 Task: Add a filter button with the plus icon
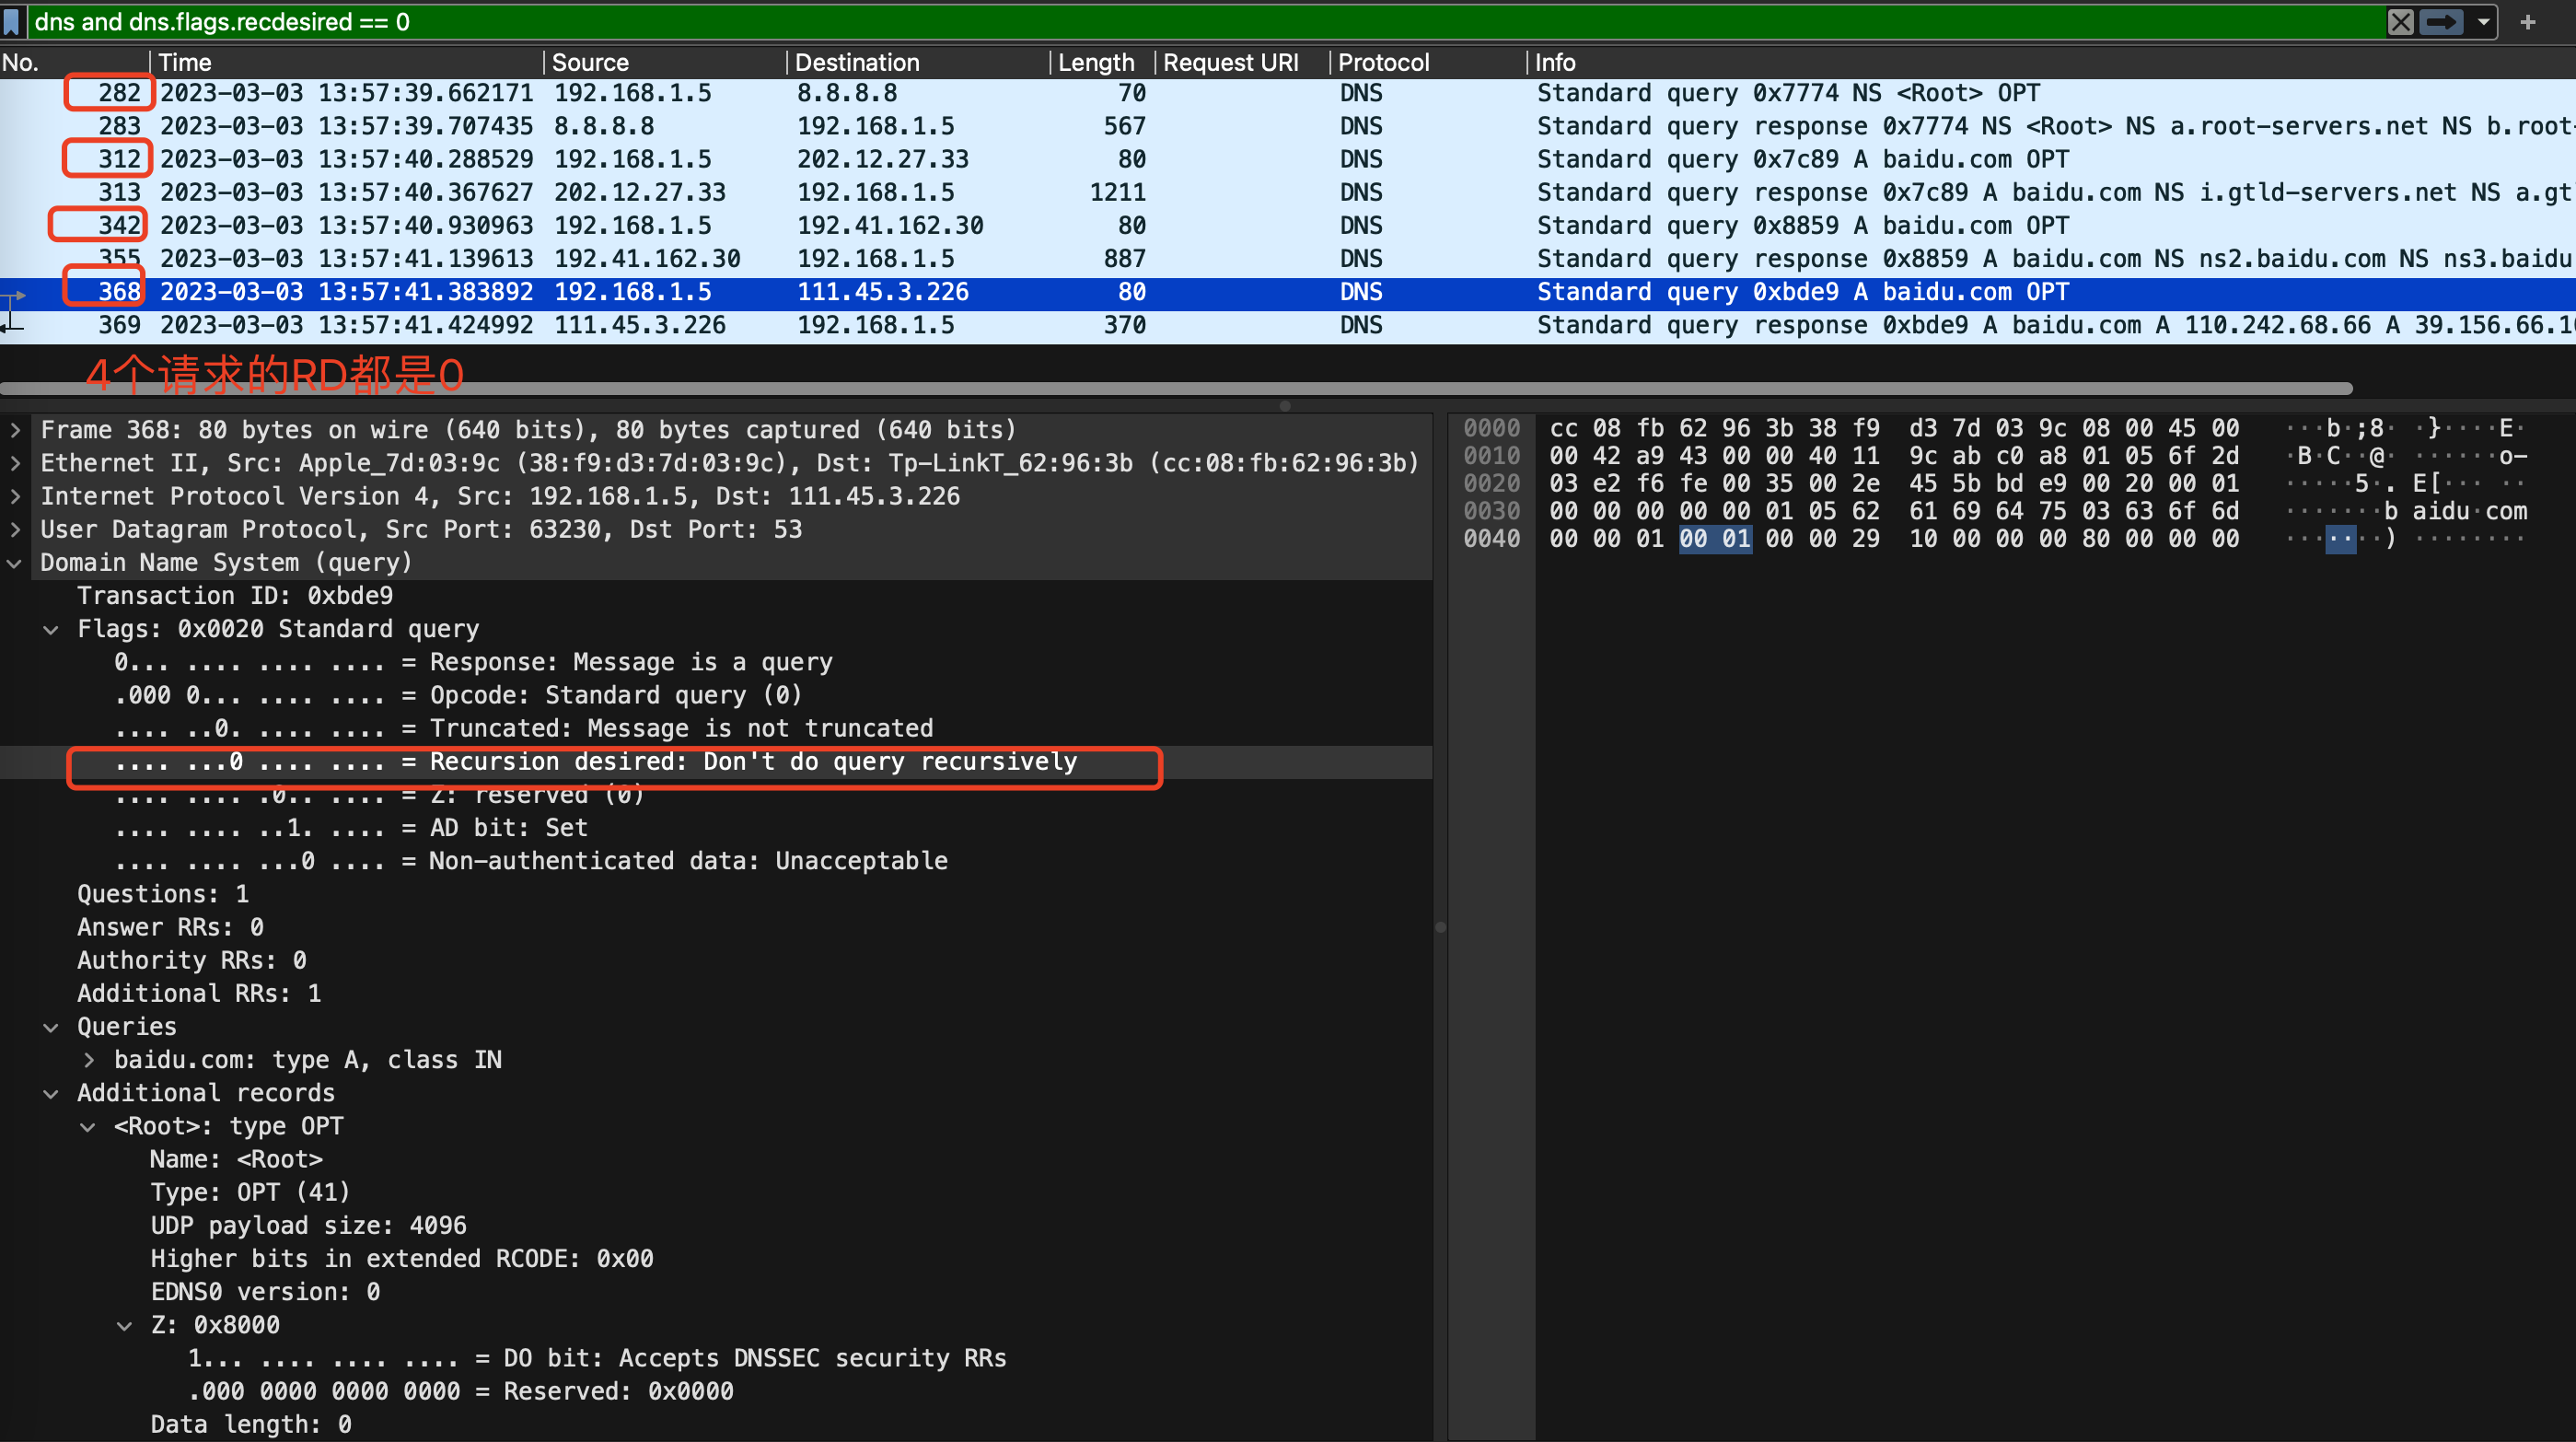click(x=2528, y=21)
